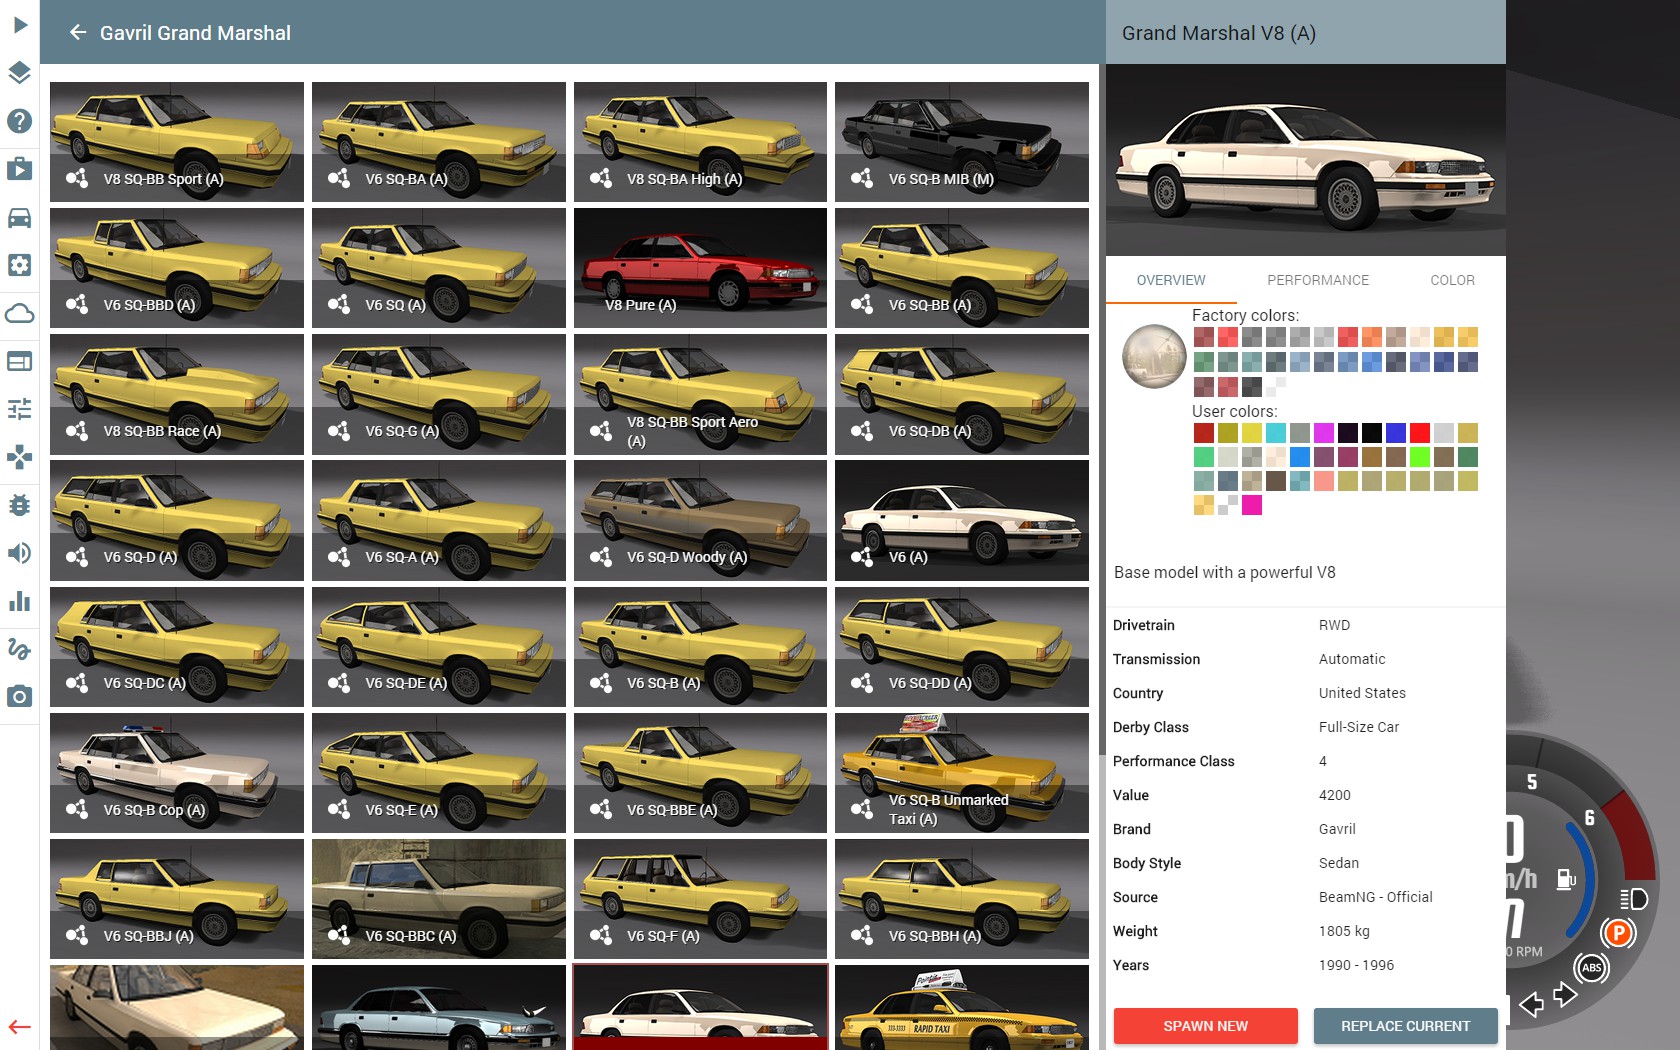Select the V6 SQ-B Cop (A) police car

pyautogui.click(x=177, y=773)
